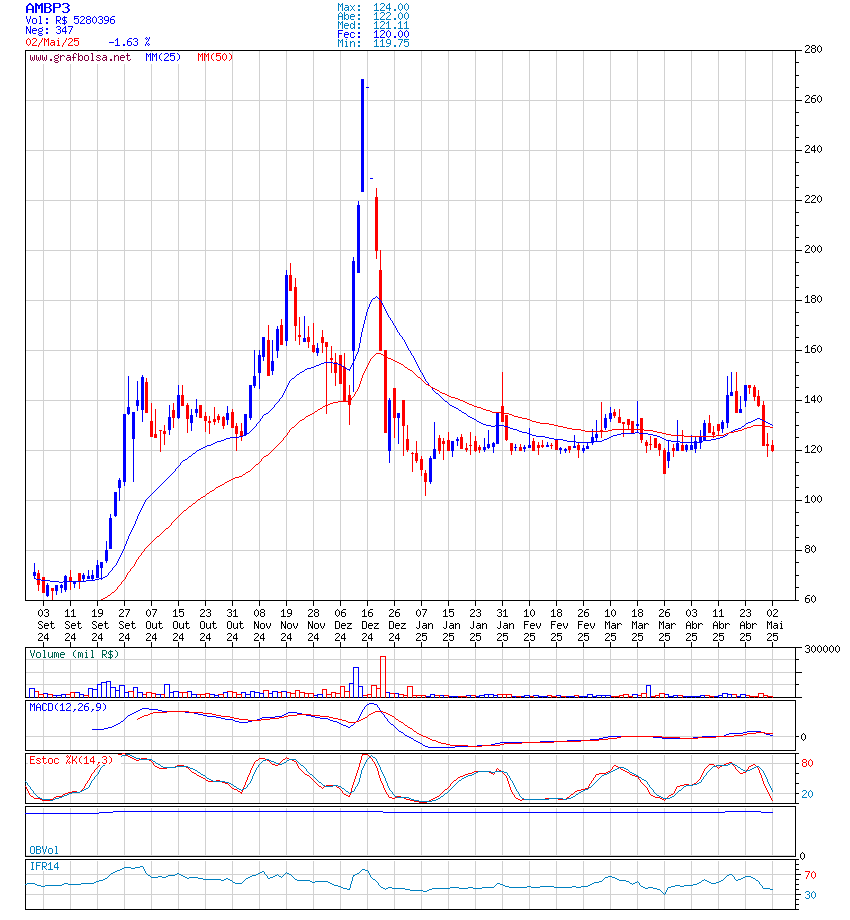
Task: Click the 120 price axis label
Action: [x=813, y=449]
